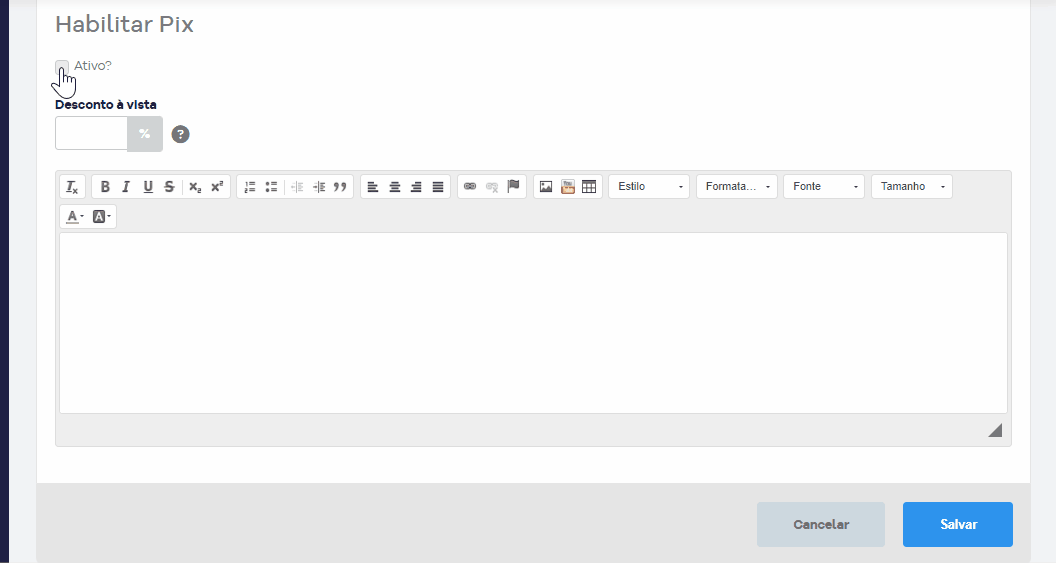
Task: Open the Formatação dropdown
Action: coord(737,187)
